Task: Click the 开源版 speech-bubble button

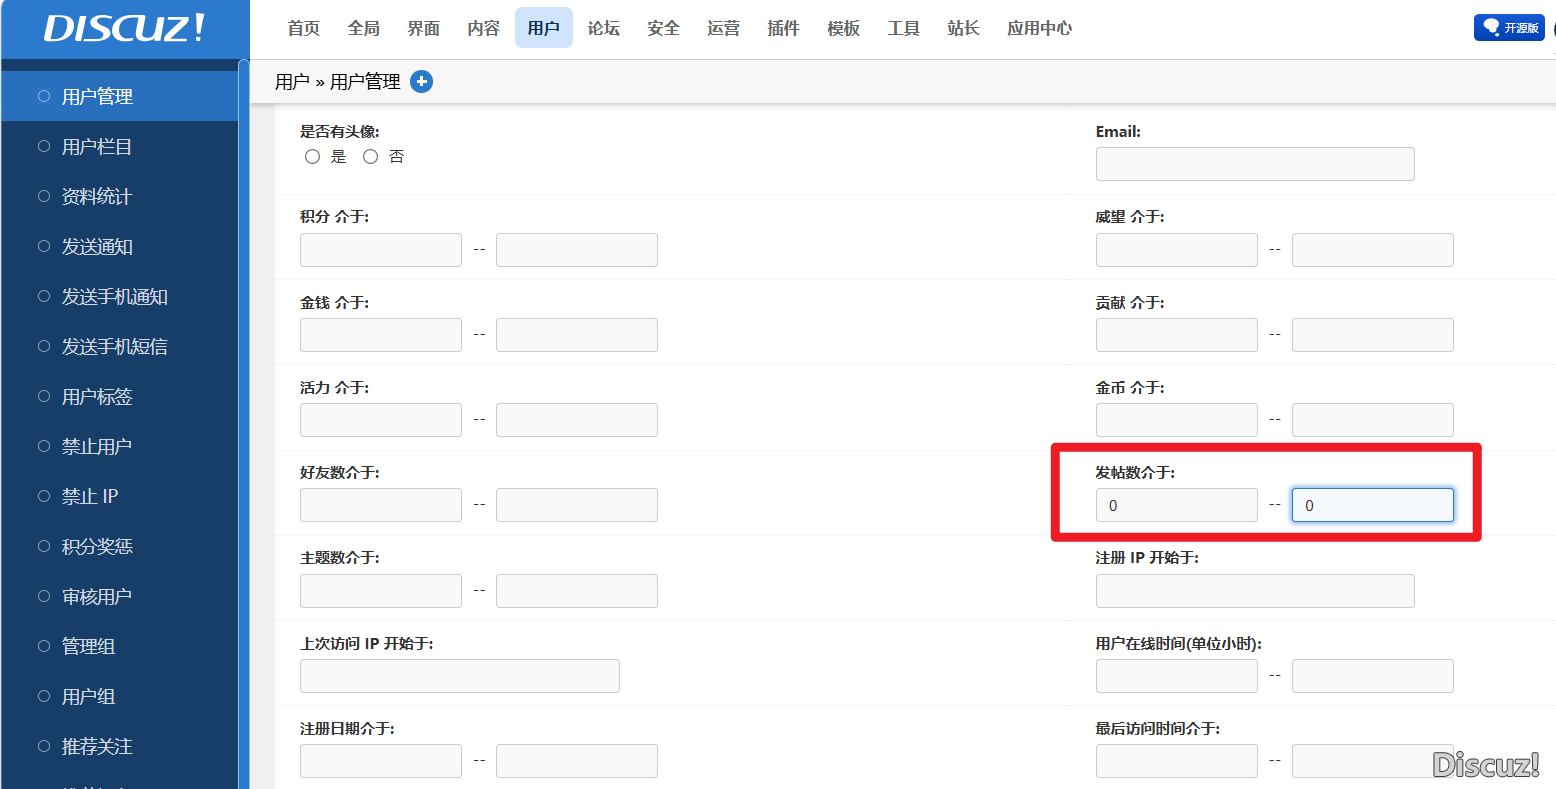Action: coord(1508,28)
